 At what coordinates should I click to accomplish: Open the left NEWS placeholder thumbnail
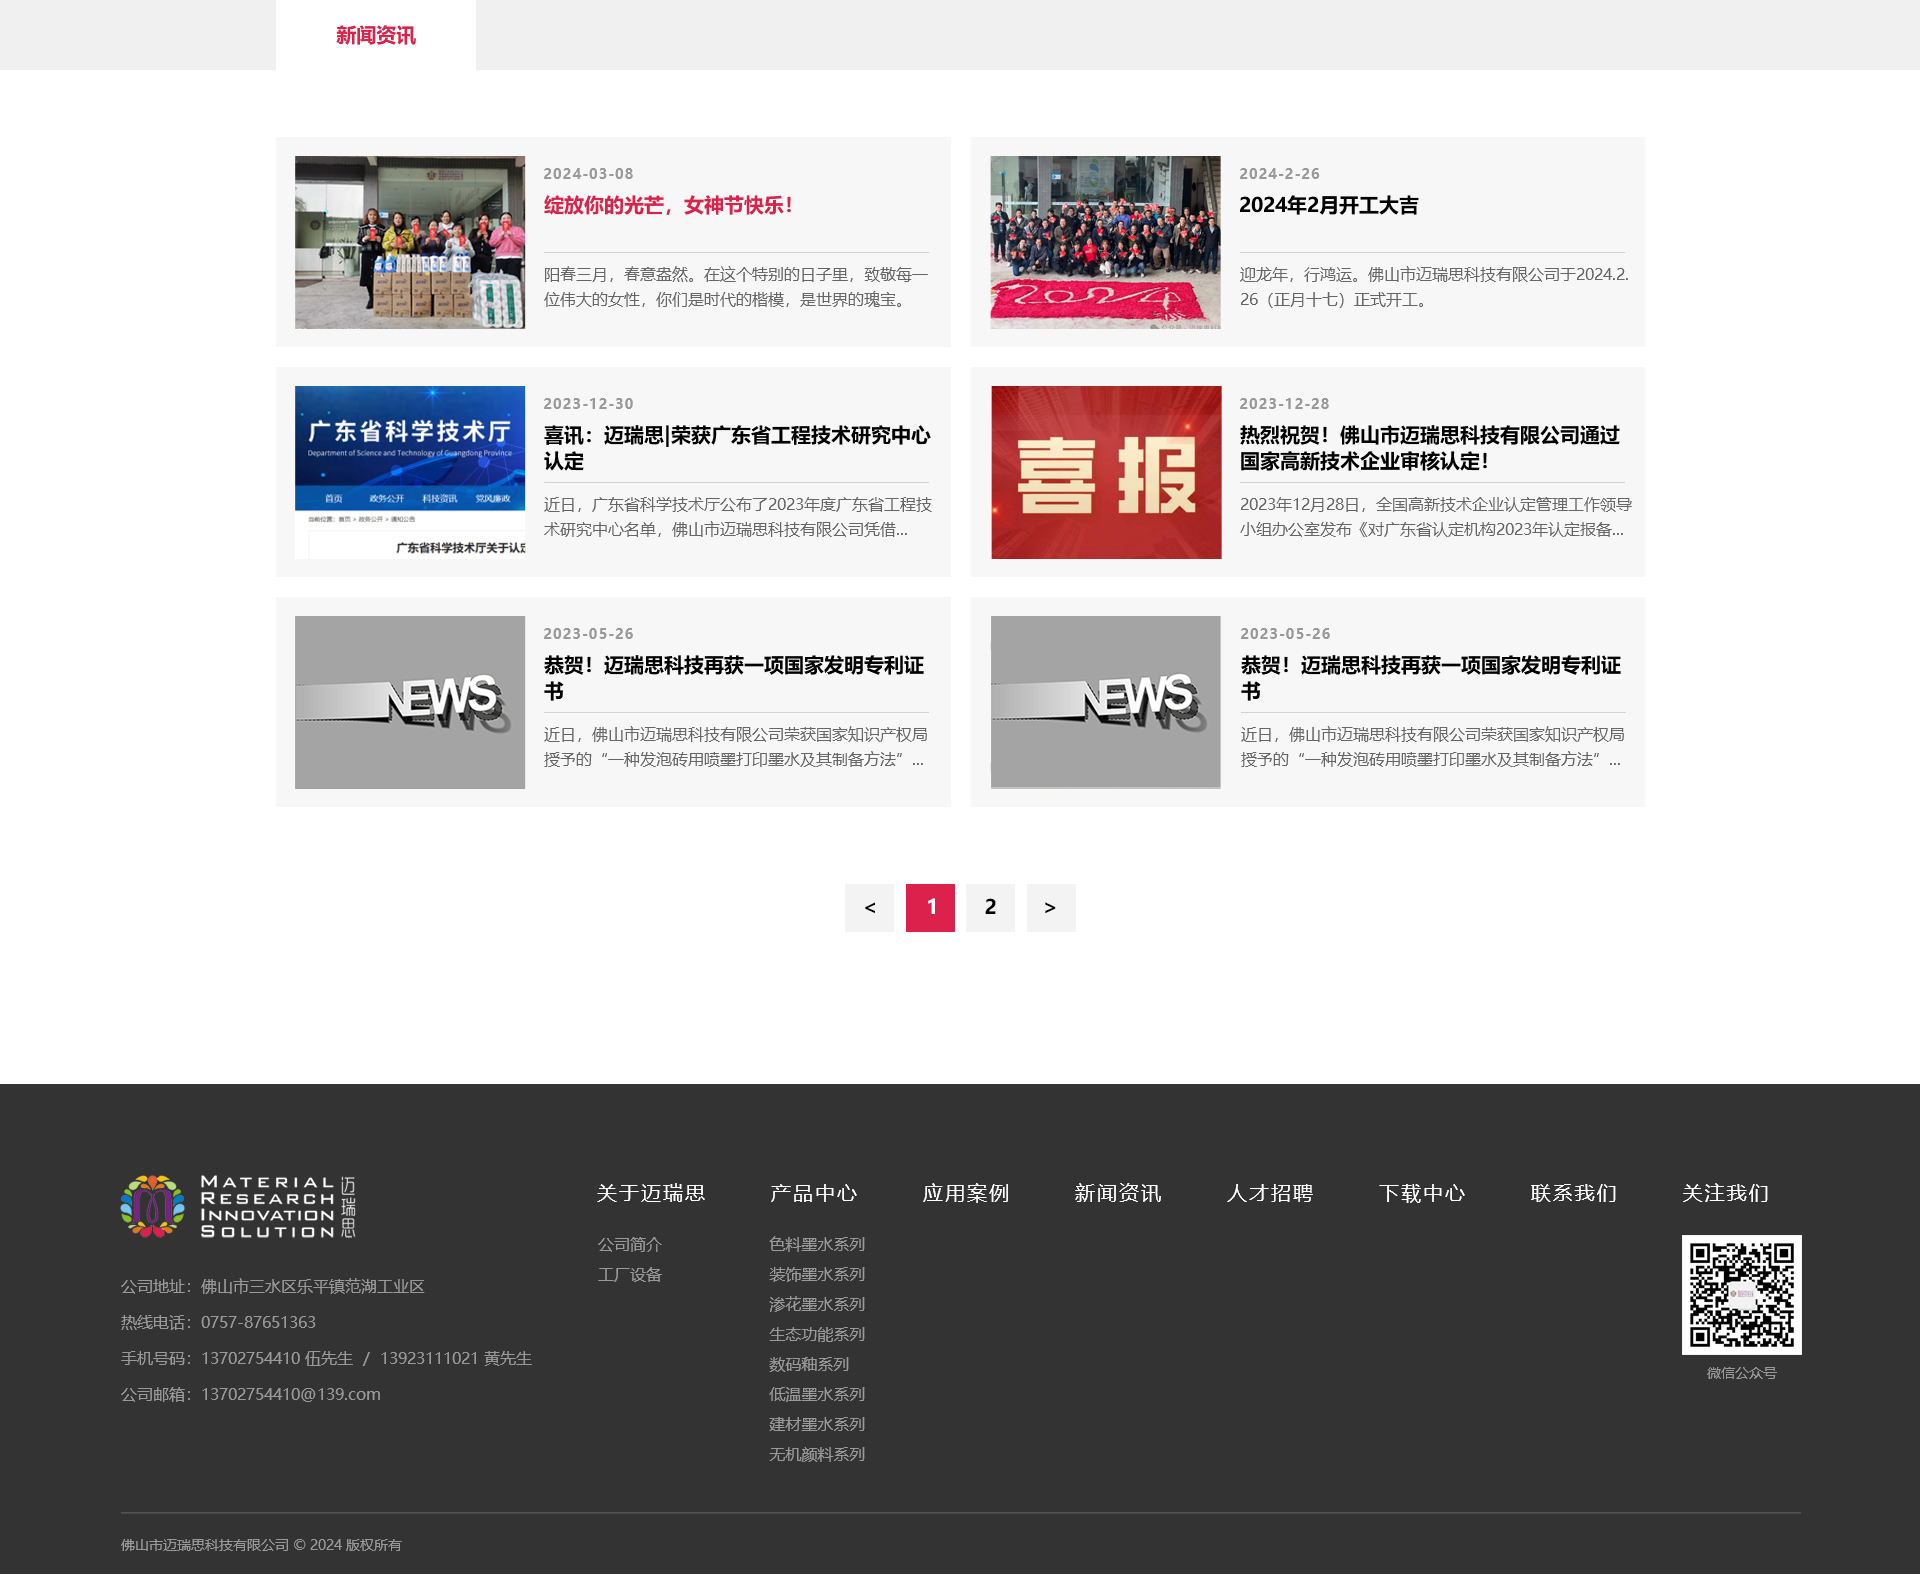[409, 702]
